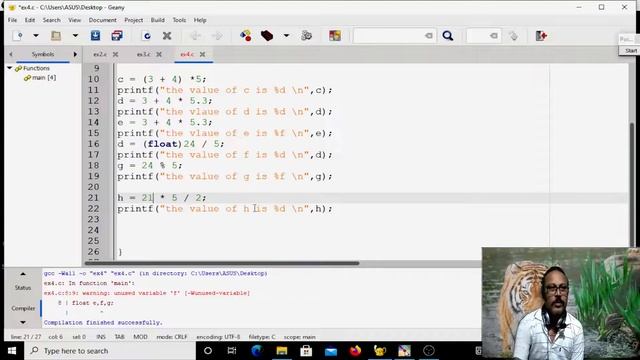Viewport: 640px width, 360px height.
Task: Close the current file with the toolbar X
Action: pos(167,36)
